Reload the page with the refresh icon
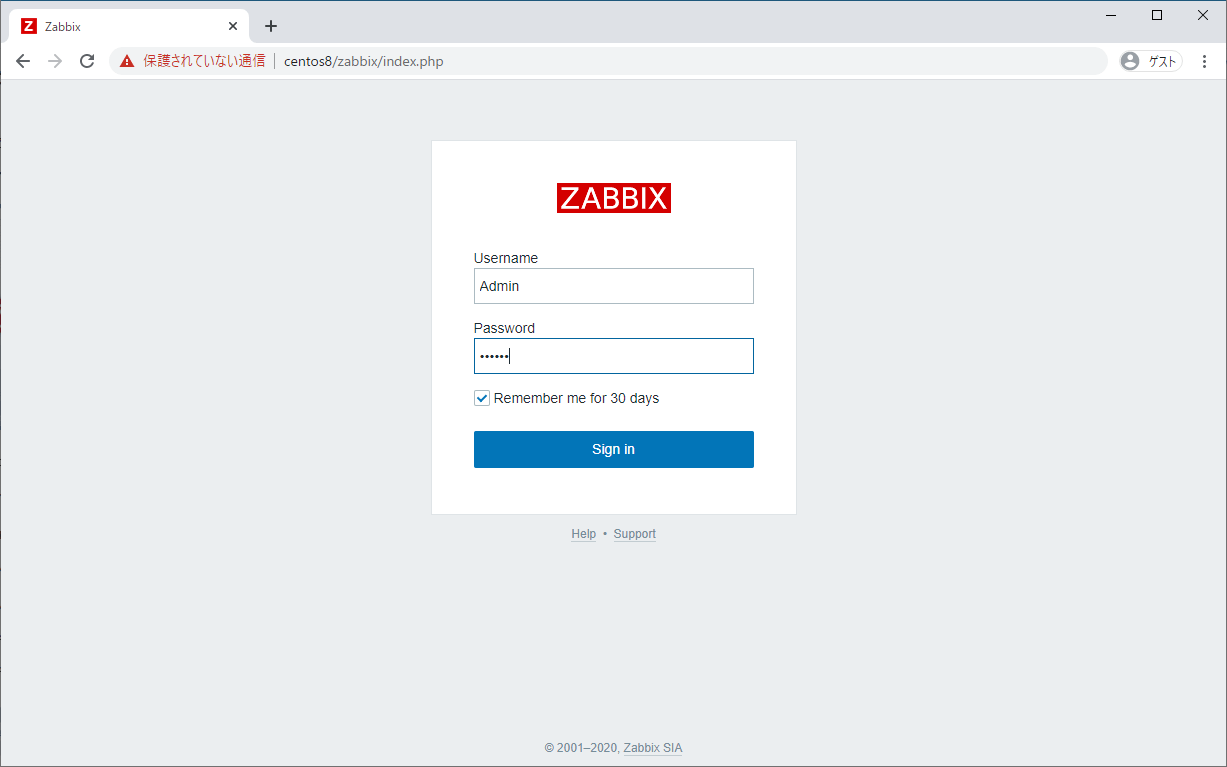This screenshot has width=1227, height=767. [x=87, y=61]
